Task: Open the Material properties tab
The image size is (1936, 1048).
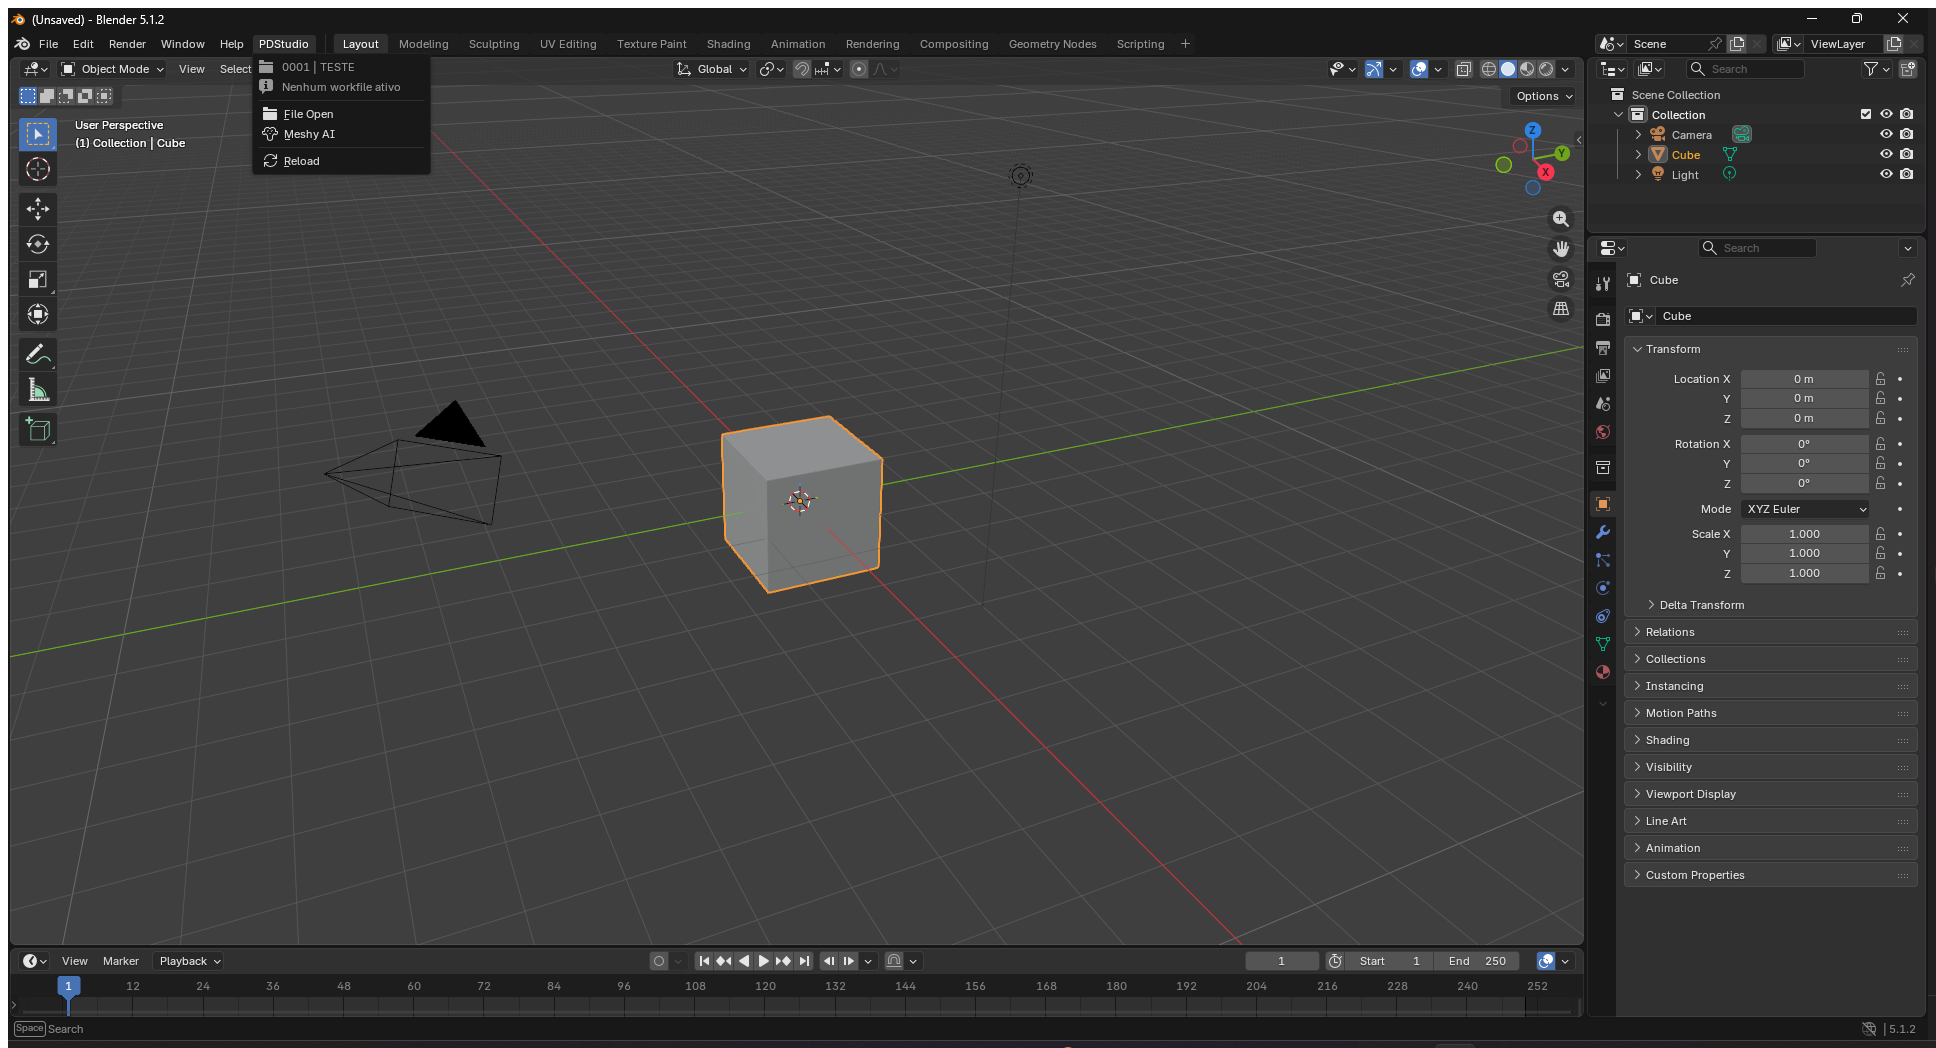Action: point(1603,672)
